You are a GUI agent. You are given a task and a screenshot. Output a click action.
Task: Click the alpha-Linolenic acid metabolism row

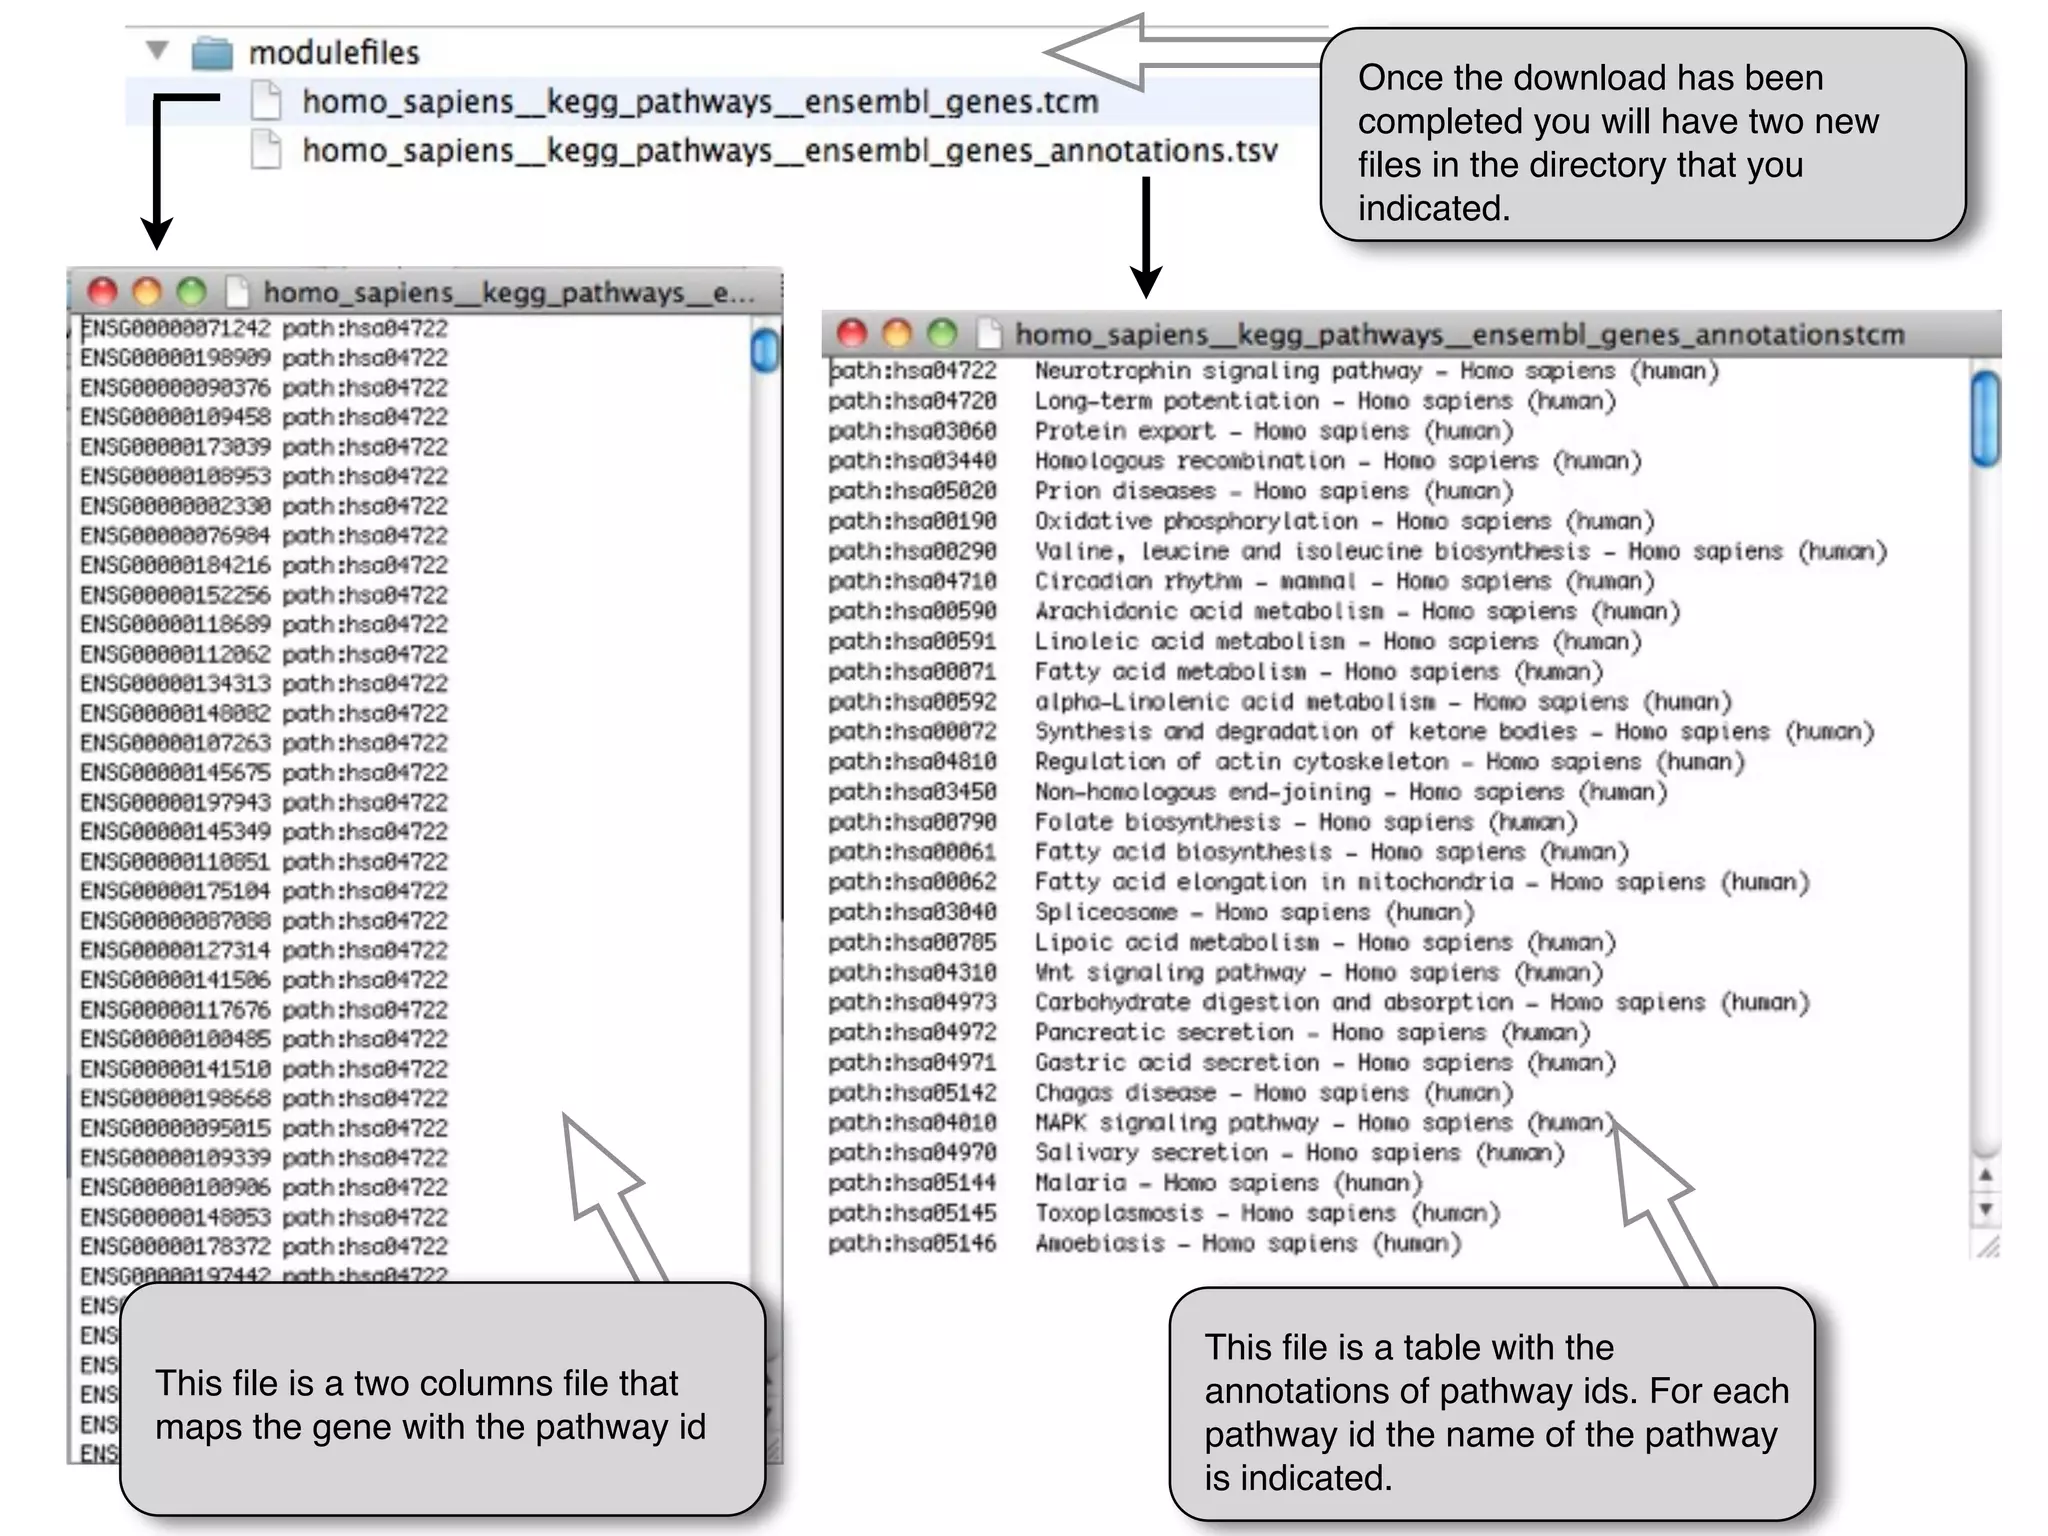click(x=1280, y=701)
